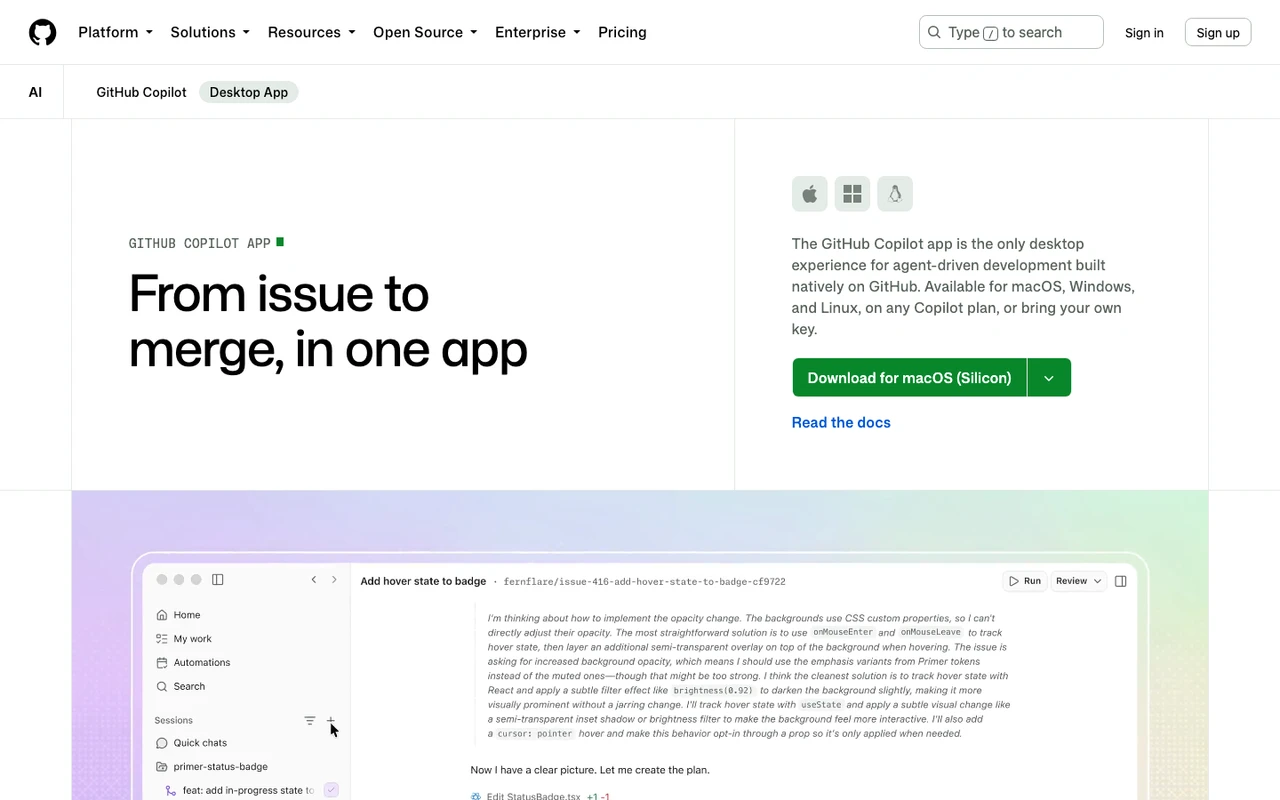Screen dimensions: 1280x800
Task: Go forward with the right arrow in app
Action: pyautogui.click(x=334, y=580)
